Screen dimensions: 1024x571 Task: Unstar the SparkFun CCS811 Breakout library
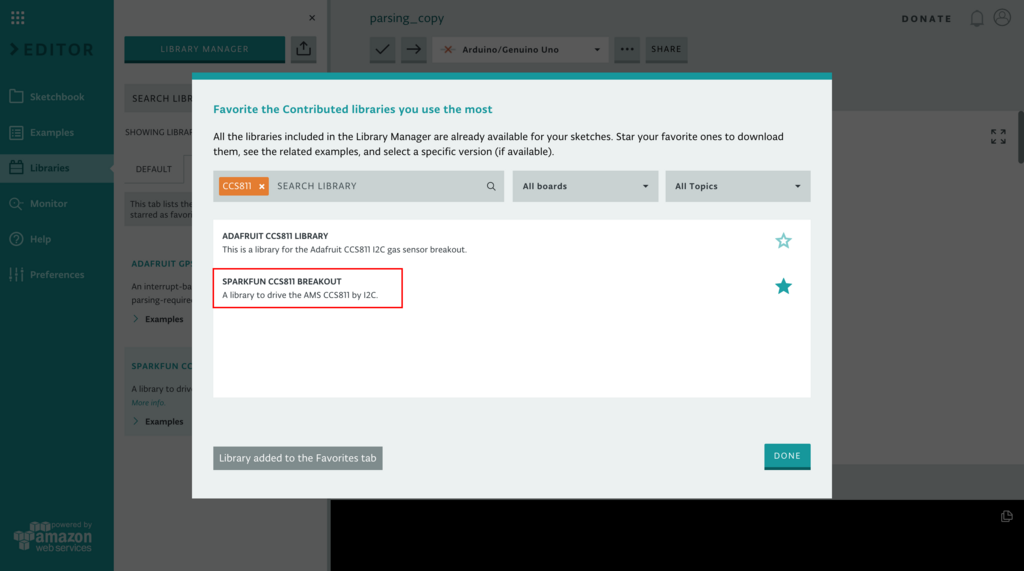[x=783, y=286]
